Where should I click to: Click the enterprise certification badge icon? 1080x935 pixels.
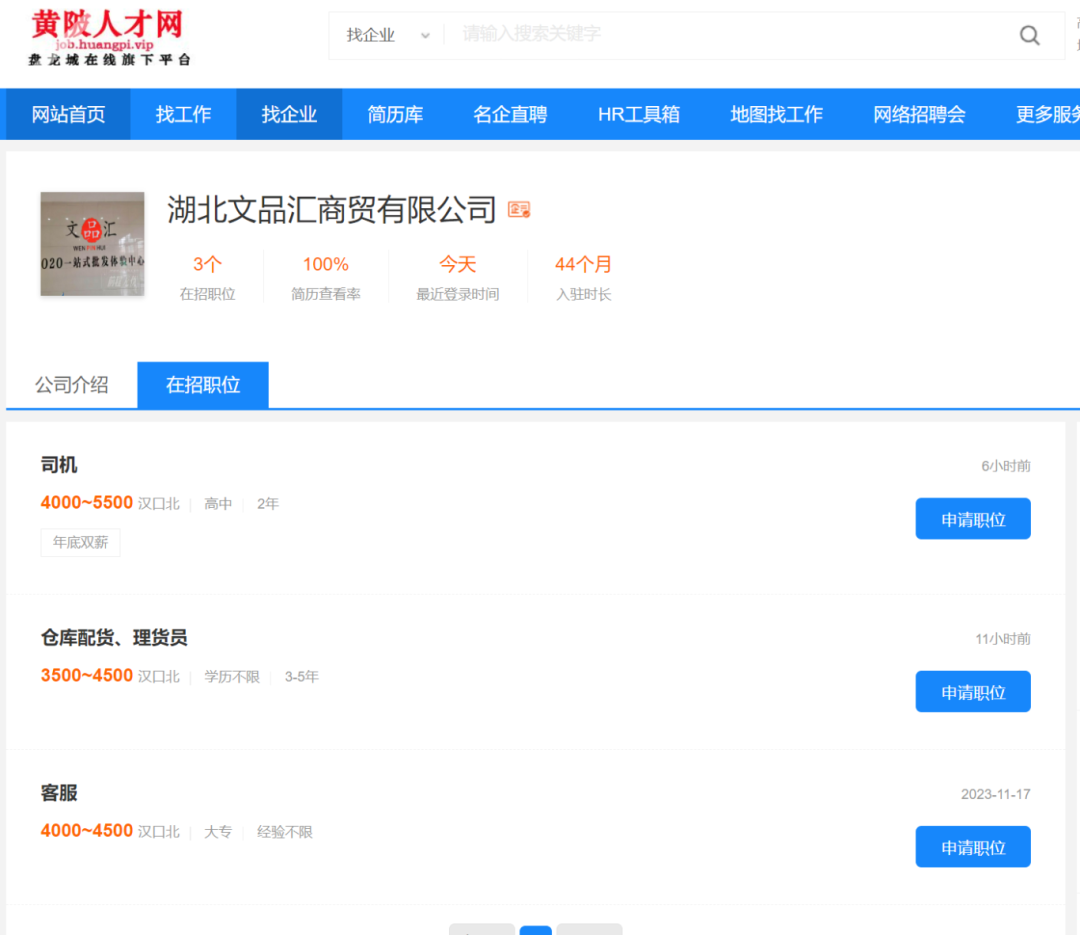[x=519, y=209]
